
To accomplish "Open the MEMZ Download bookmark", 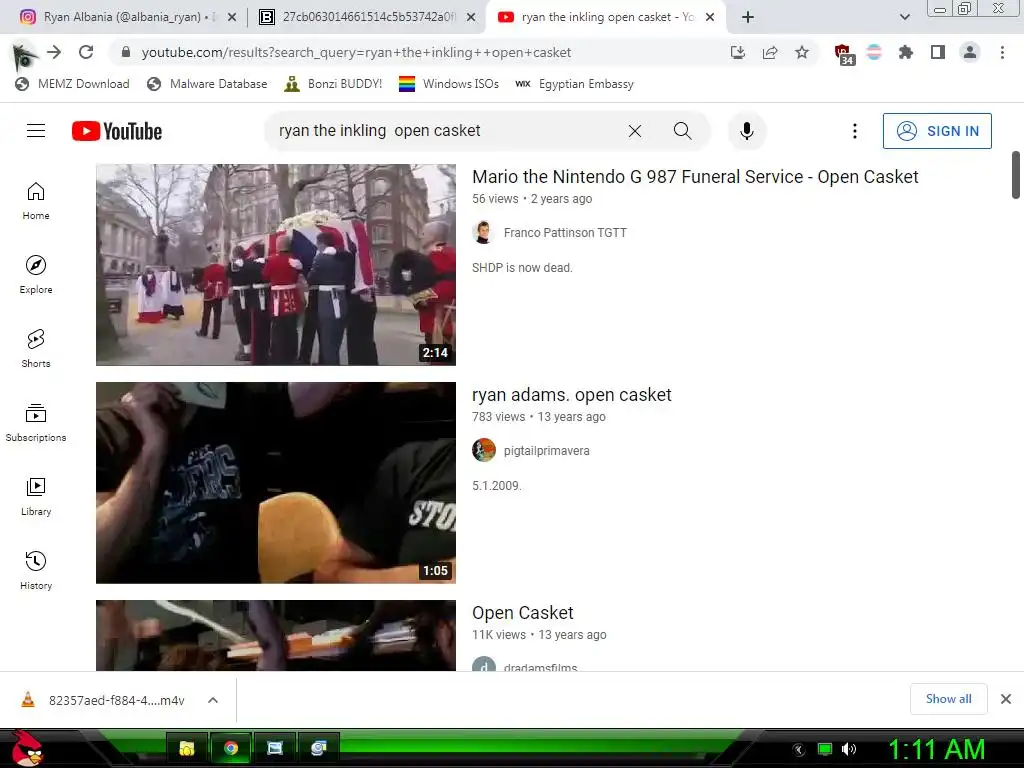I will pos(72,84).
